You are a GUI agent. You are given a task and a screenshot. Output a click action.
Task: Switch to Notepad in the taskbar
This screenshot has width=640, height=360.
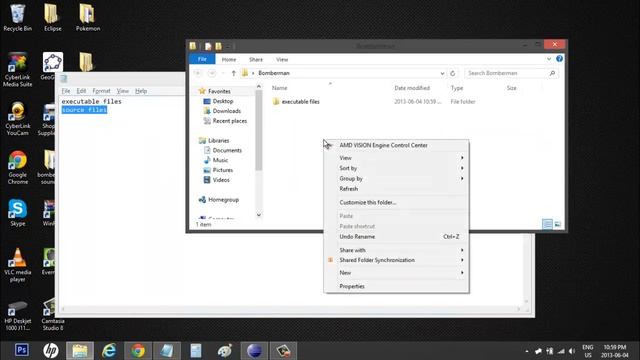(x=167, y=350)
